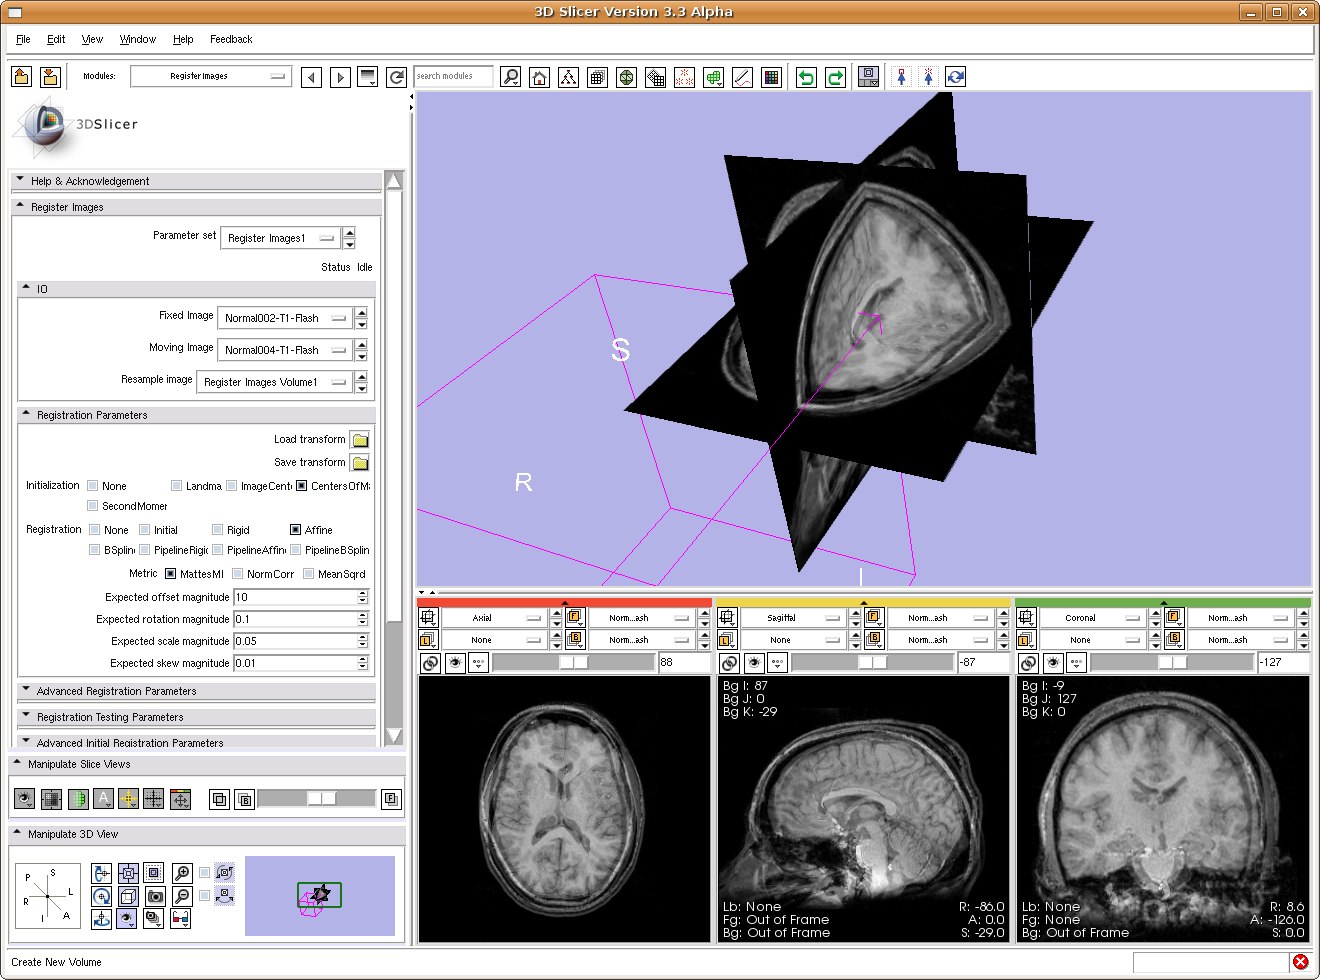Open the View menu
This screenshot has width=1320, height=980.
92,39
